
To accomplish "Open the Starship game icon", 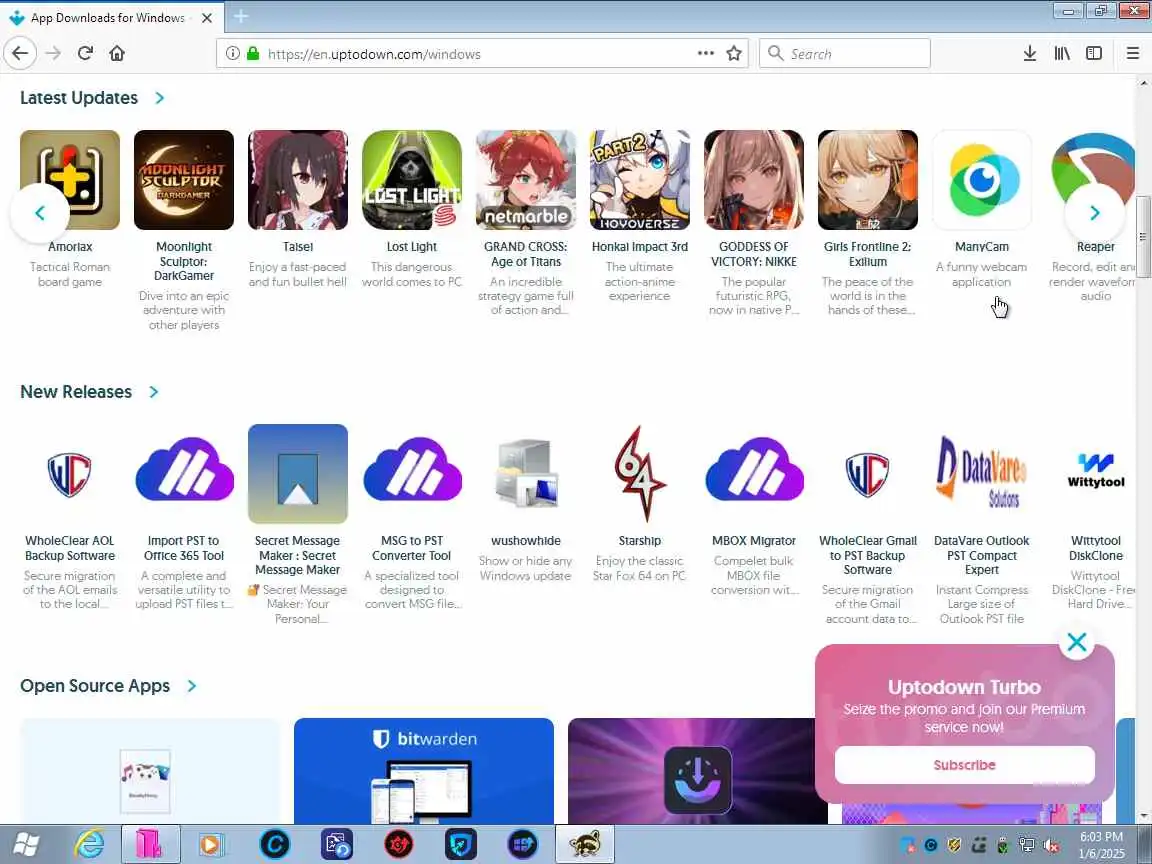I will [x=640, y=474].
